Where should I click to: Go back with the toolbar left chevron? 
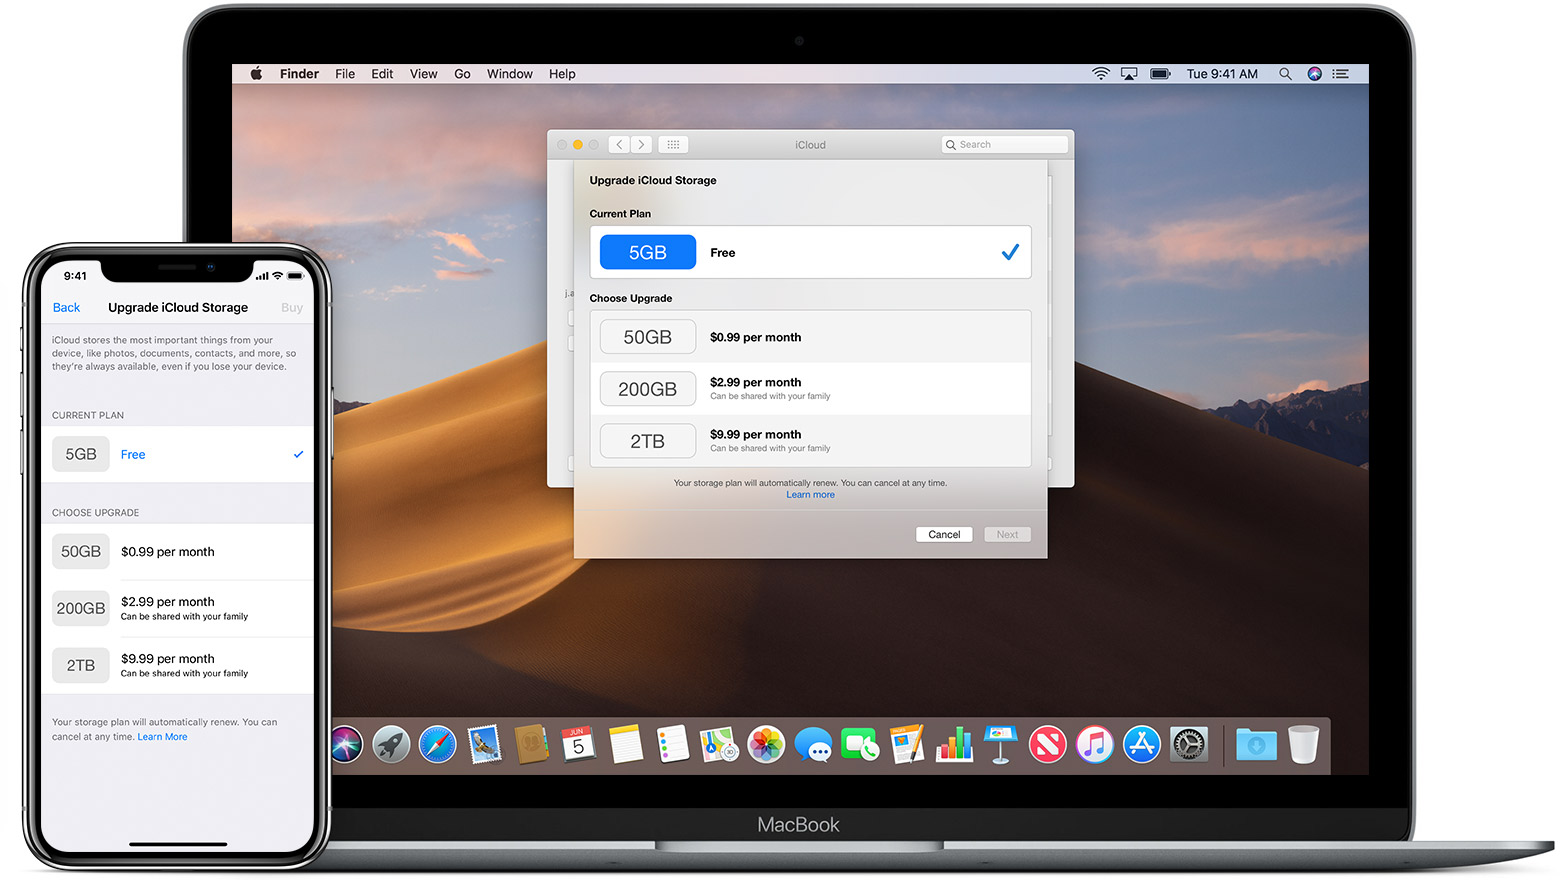tap(619, 145)
